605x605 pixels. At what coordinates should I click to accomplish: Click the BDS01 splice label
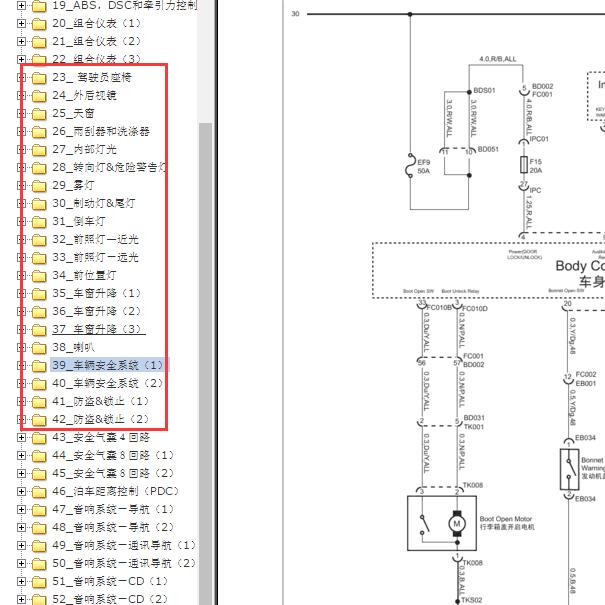coord(484,90)
